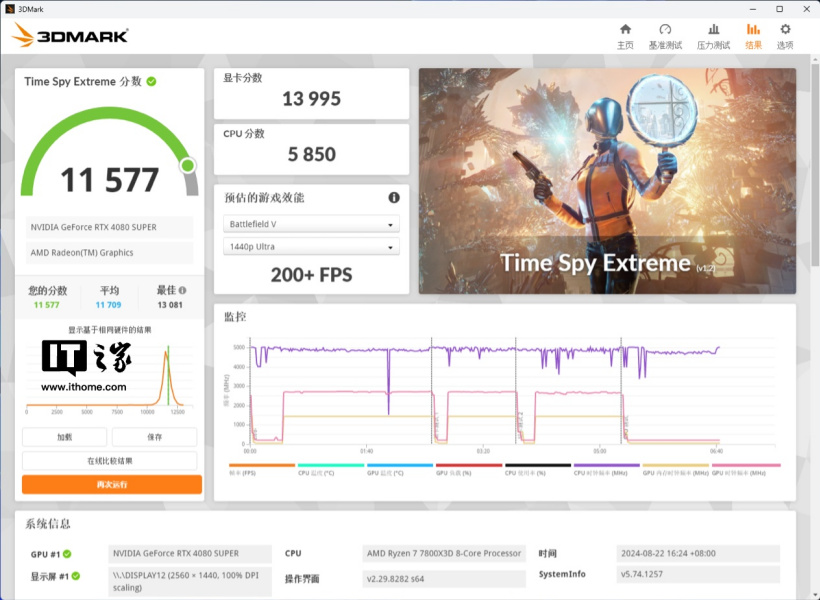Click 在线比较结果 compare online button

110,461
